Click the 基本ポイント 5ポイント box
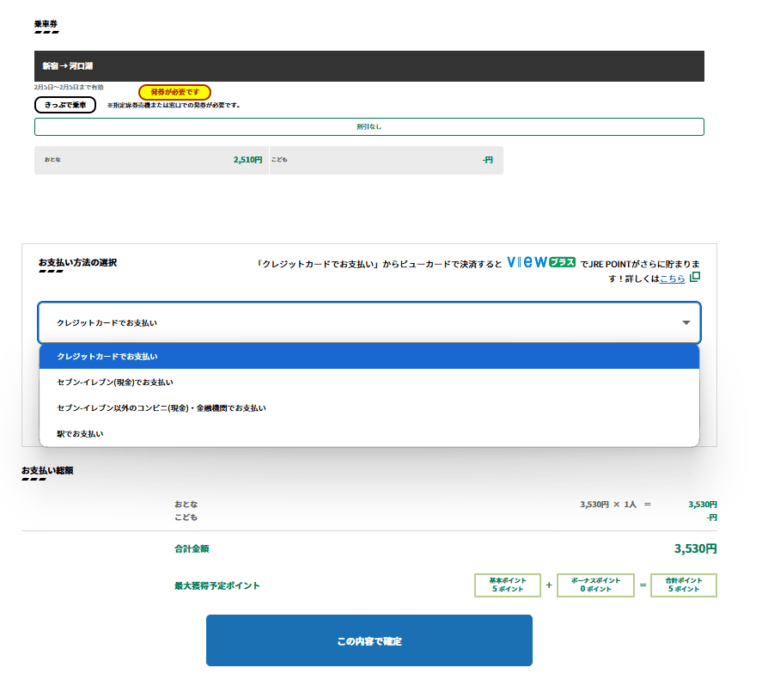768x692 pixels. click(x=507, y=585)
